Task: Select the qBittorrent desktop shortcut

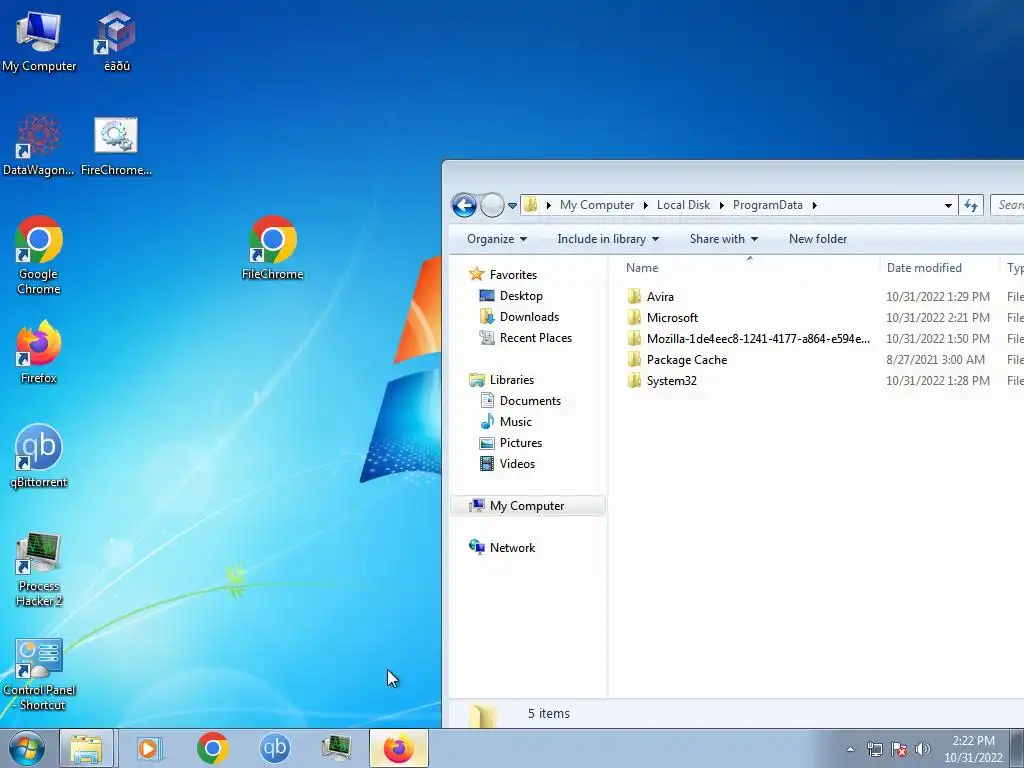Action: 39,456
